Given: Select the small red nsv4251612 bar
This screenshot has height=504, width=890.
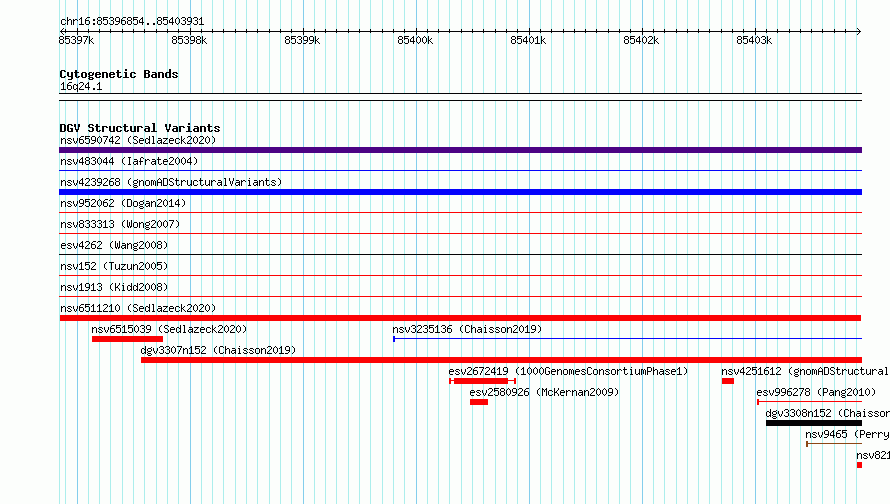Looking at the screenshot, I should pos(728,381).
